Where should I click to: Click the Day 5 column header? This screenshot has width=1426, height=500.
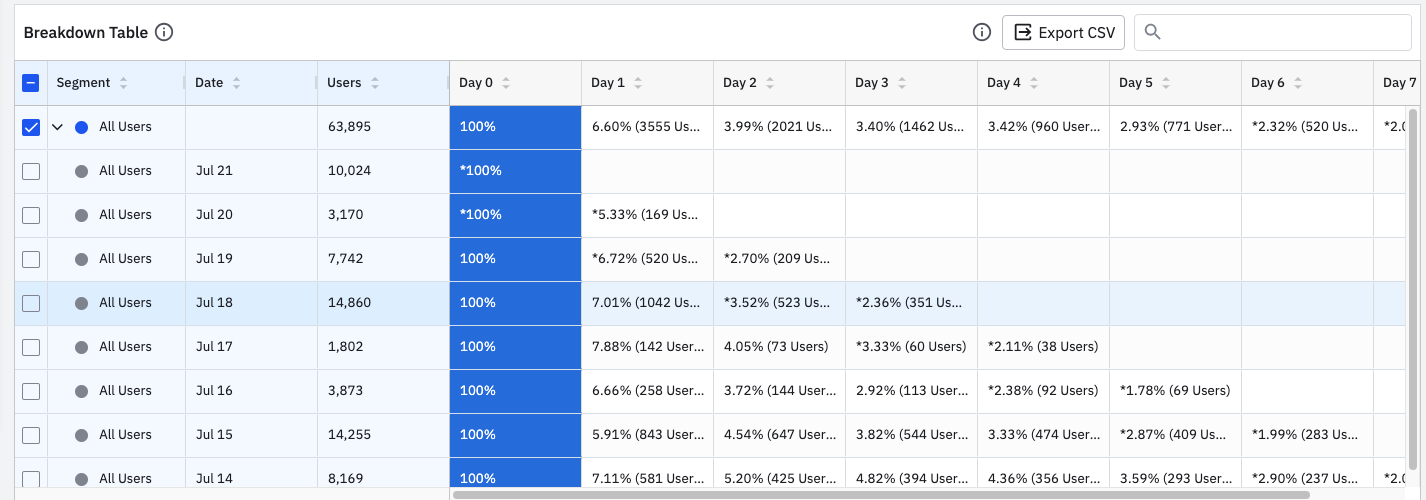[1136, 83]
